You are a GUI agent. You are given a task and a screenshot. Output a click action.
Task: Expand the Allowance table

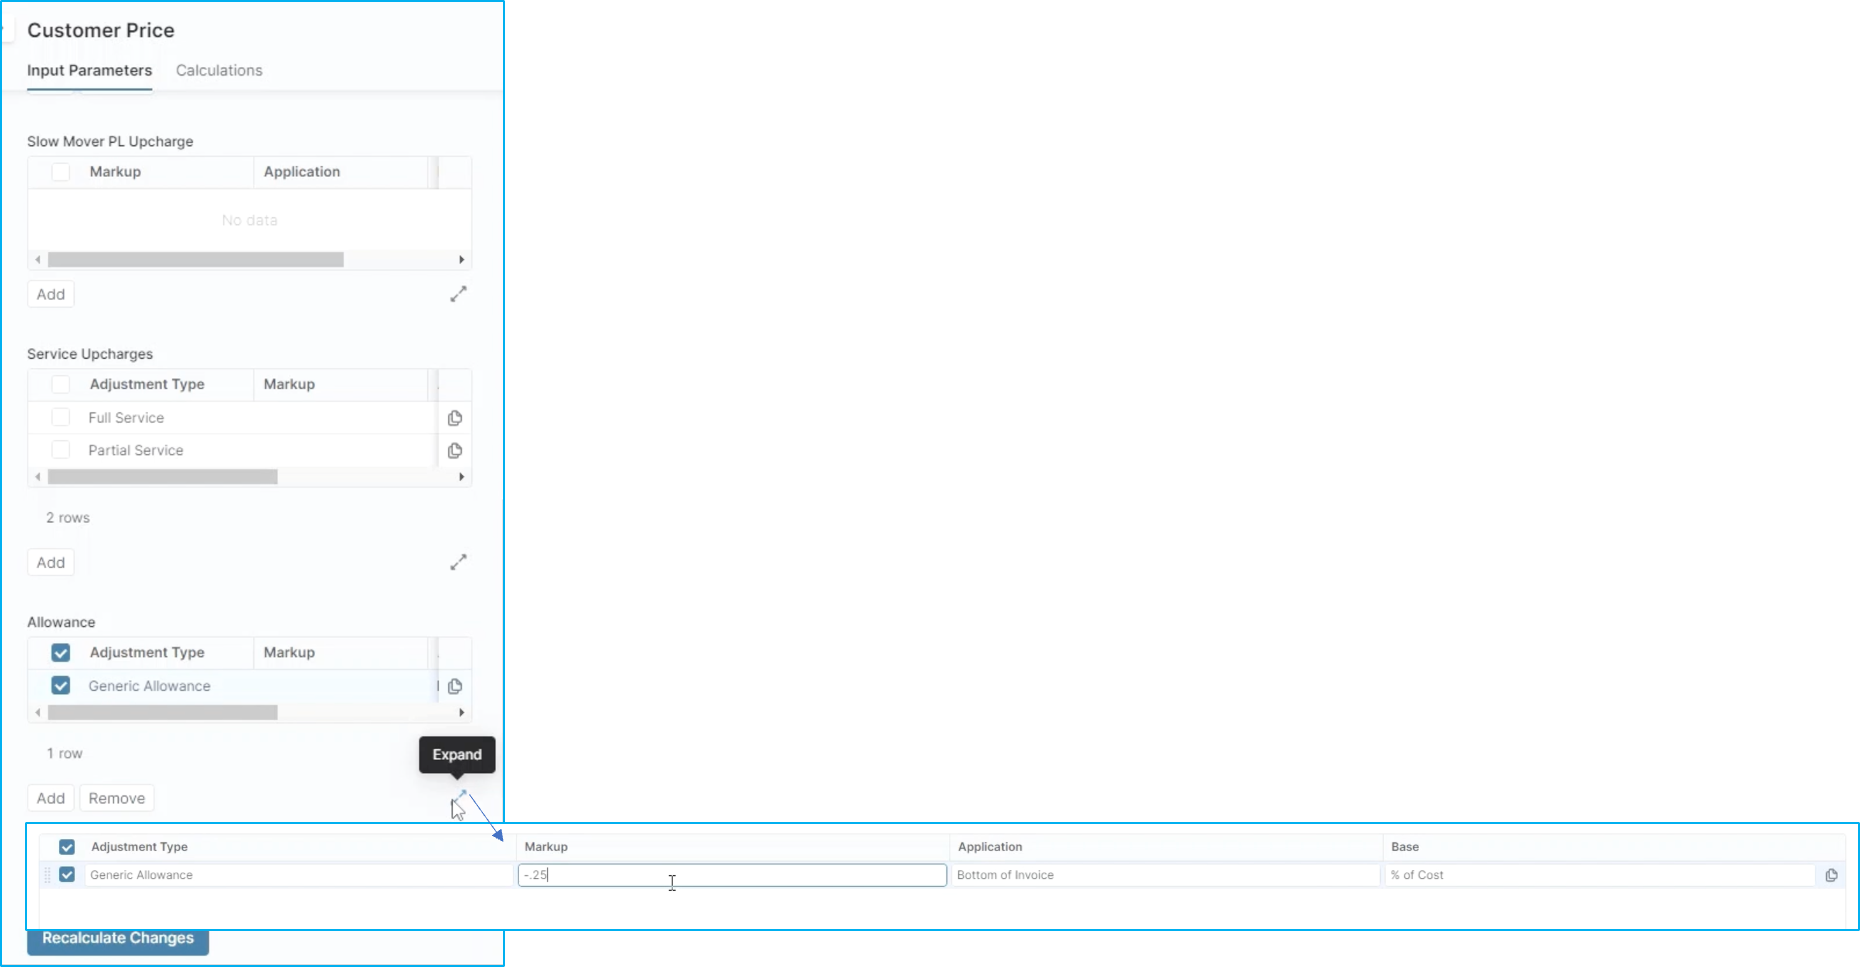[461, 797]
